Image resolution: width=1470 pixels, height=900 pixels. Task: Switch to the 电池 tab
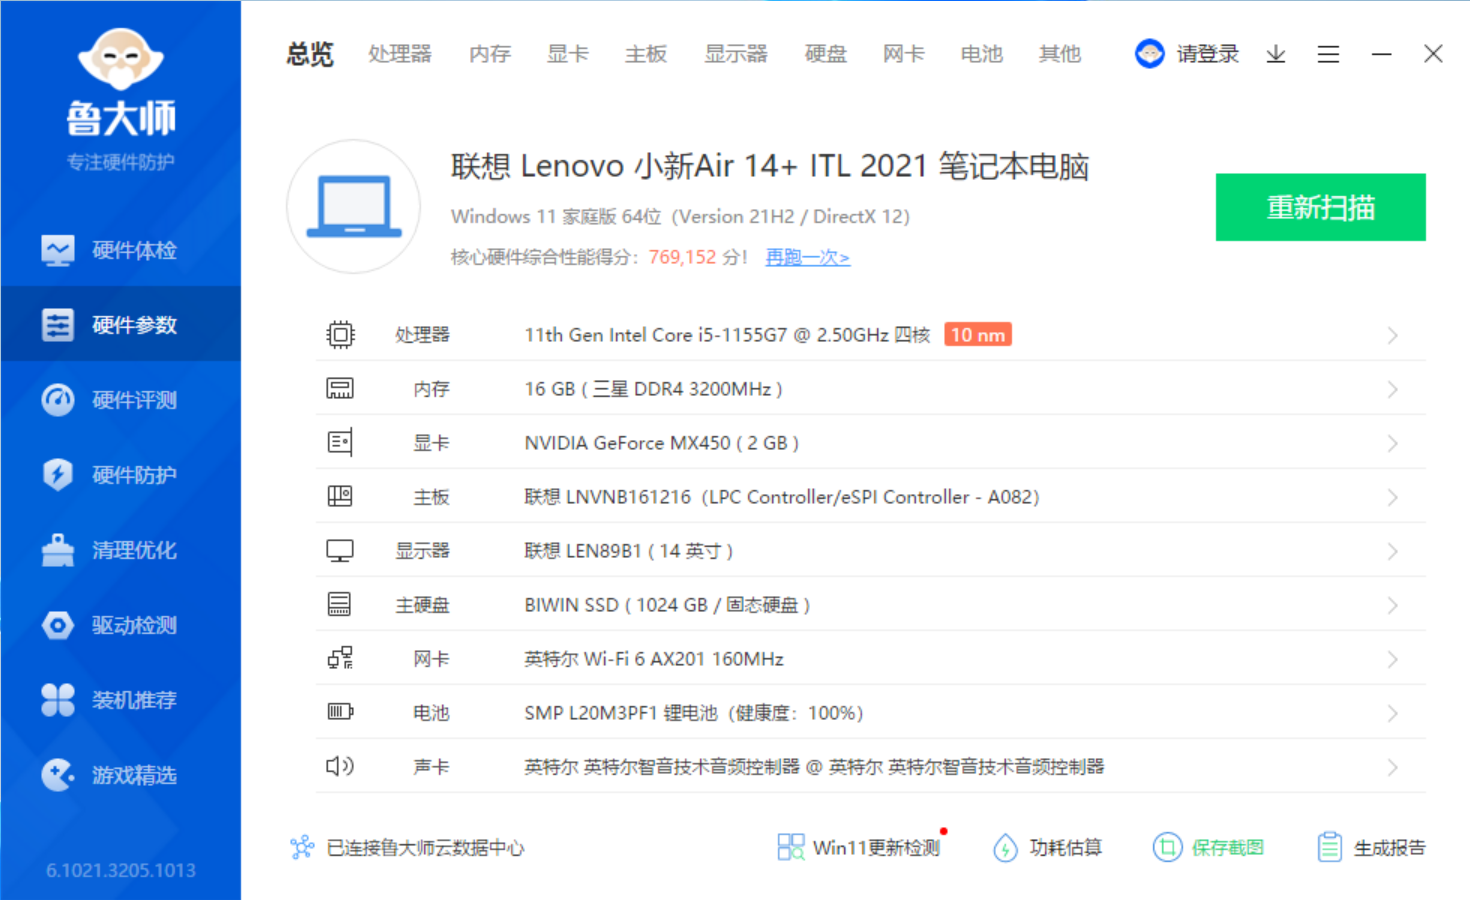click(982, 54)
